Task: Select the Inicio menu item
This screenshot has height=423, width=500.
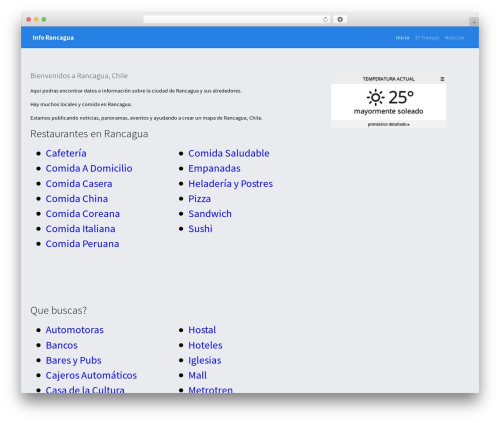Action: tap(402, 38)
